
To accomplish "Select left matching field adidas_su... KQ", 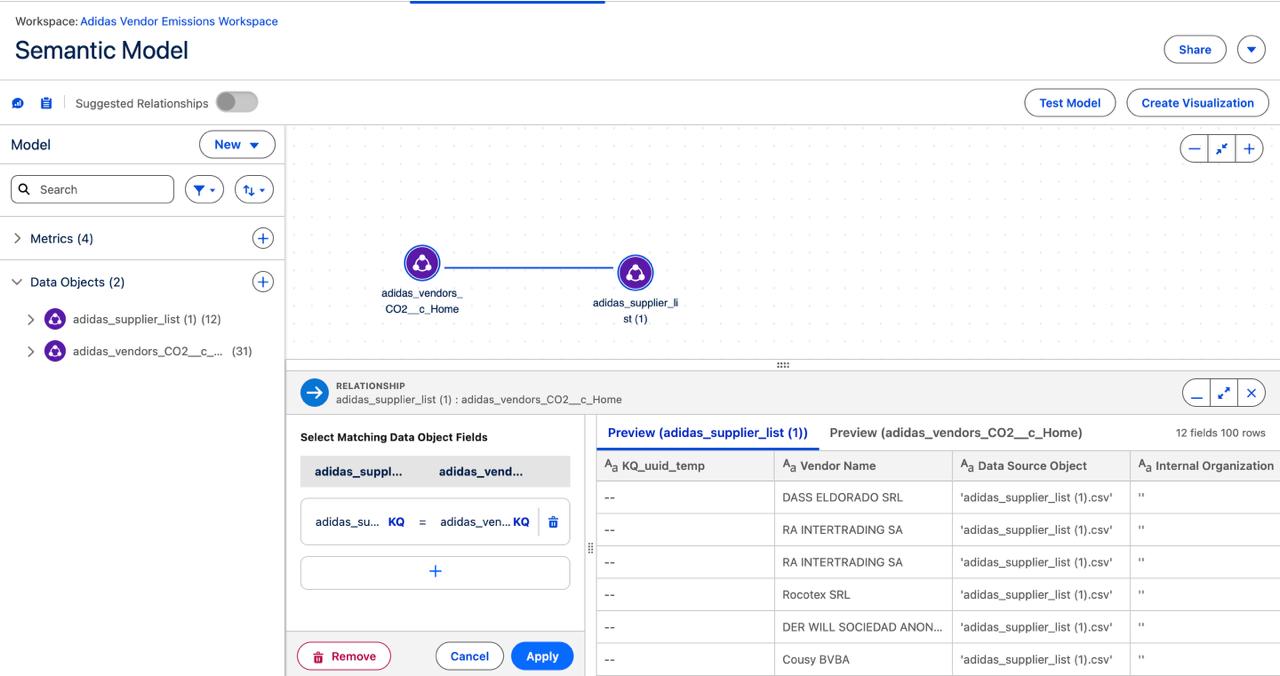I will coord(360,522).
